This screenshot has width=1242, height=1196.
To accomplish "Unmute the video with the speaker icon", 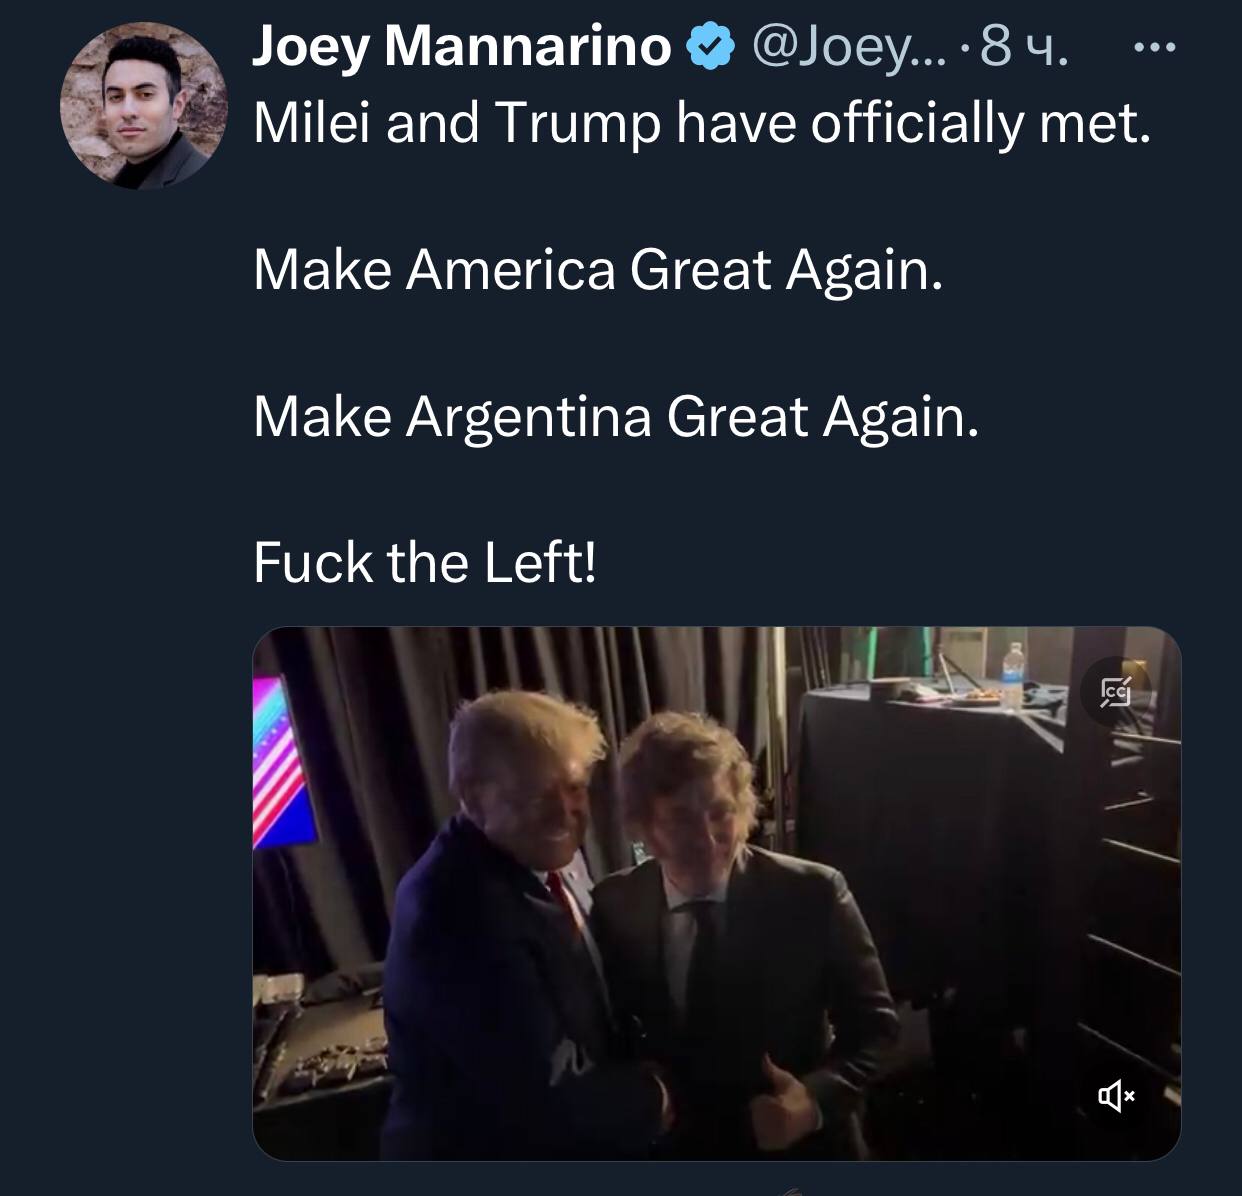I will (1116, 1097).
